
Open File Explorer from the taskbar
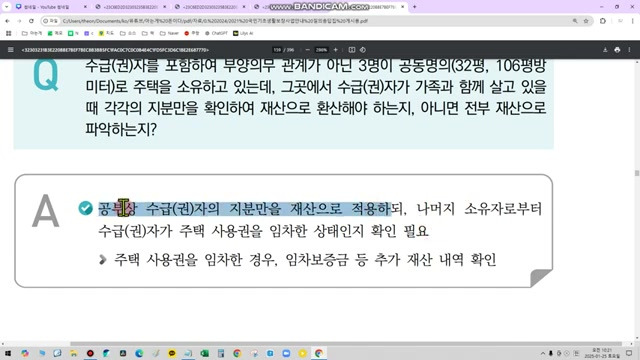click(x=74, y=353)
